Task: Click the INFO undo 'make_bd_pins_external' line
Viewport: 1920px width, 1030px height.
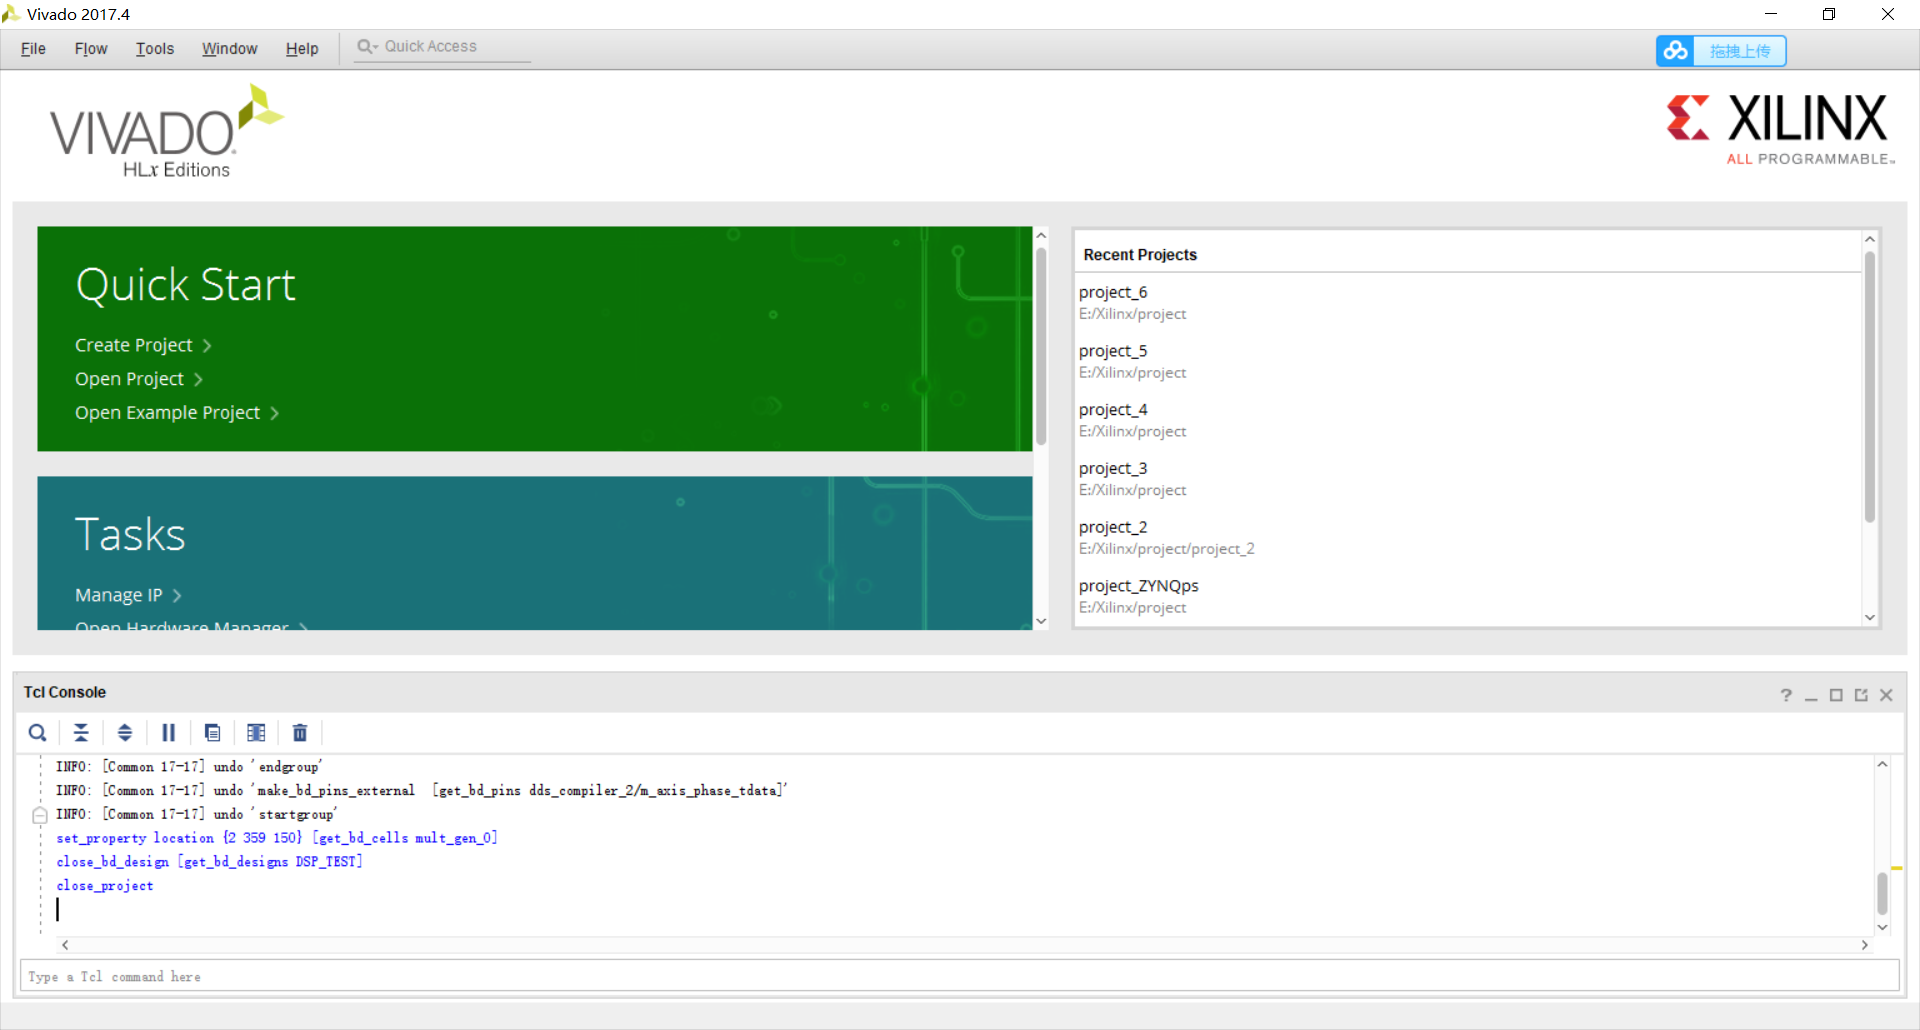Action: point(422,791)
